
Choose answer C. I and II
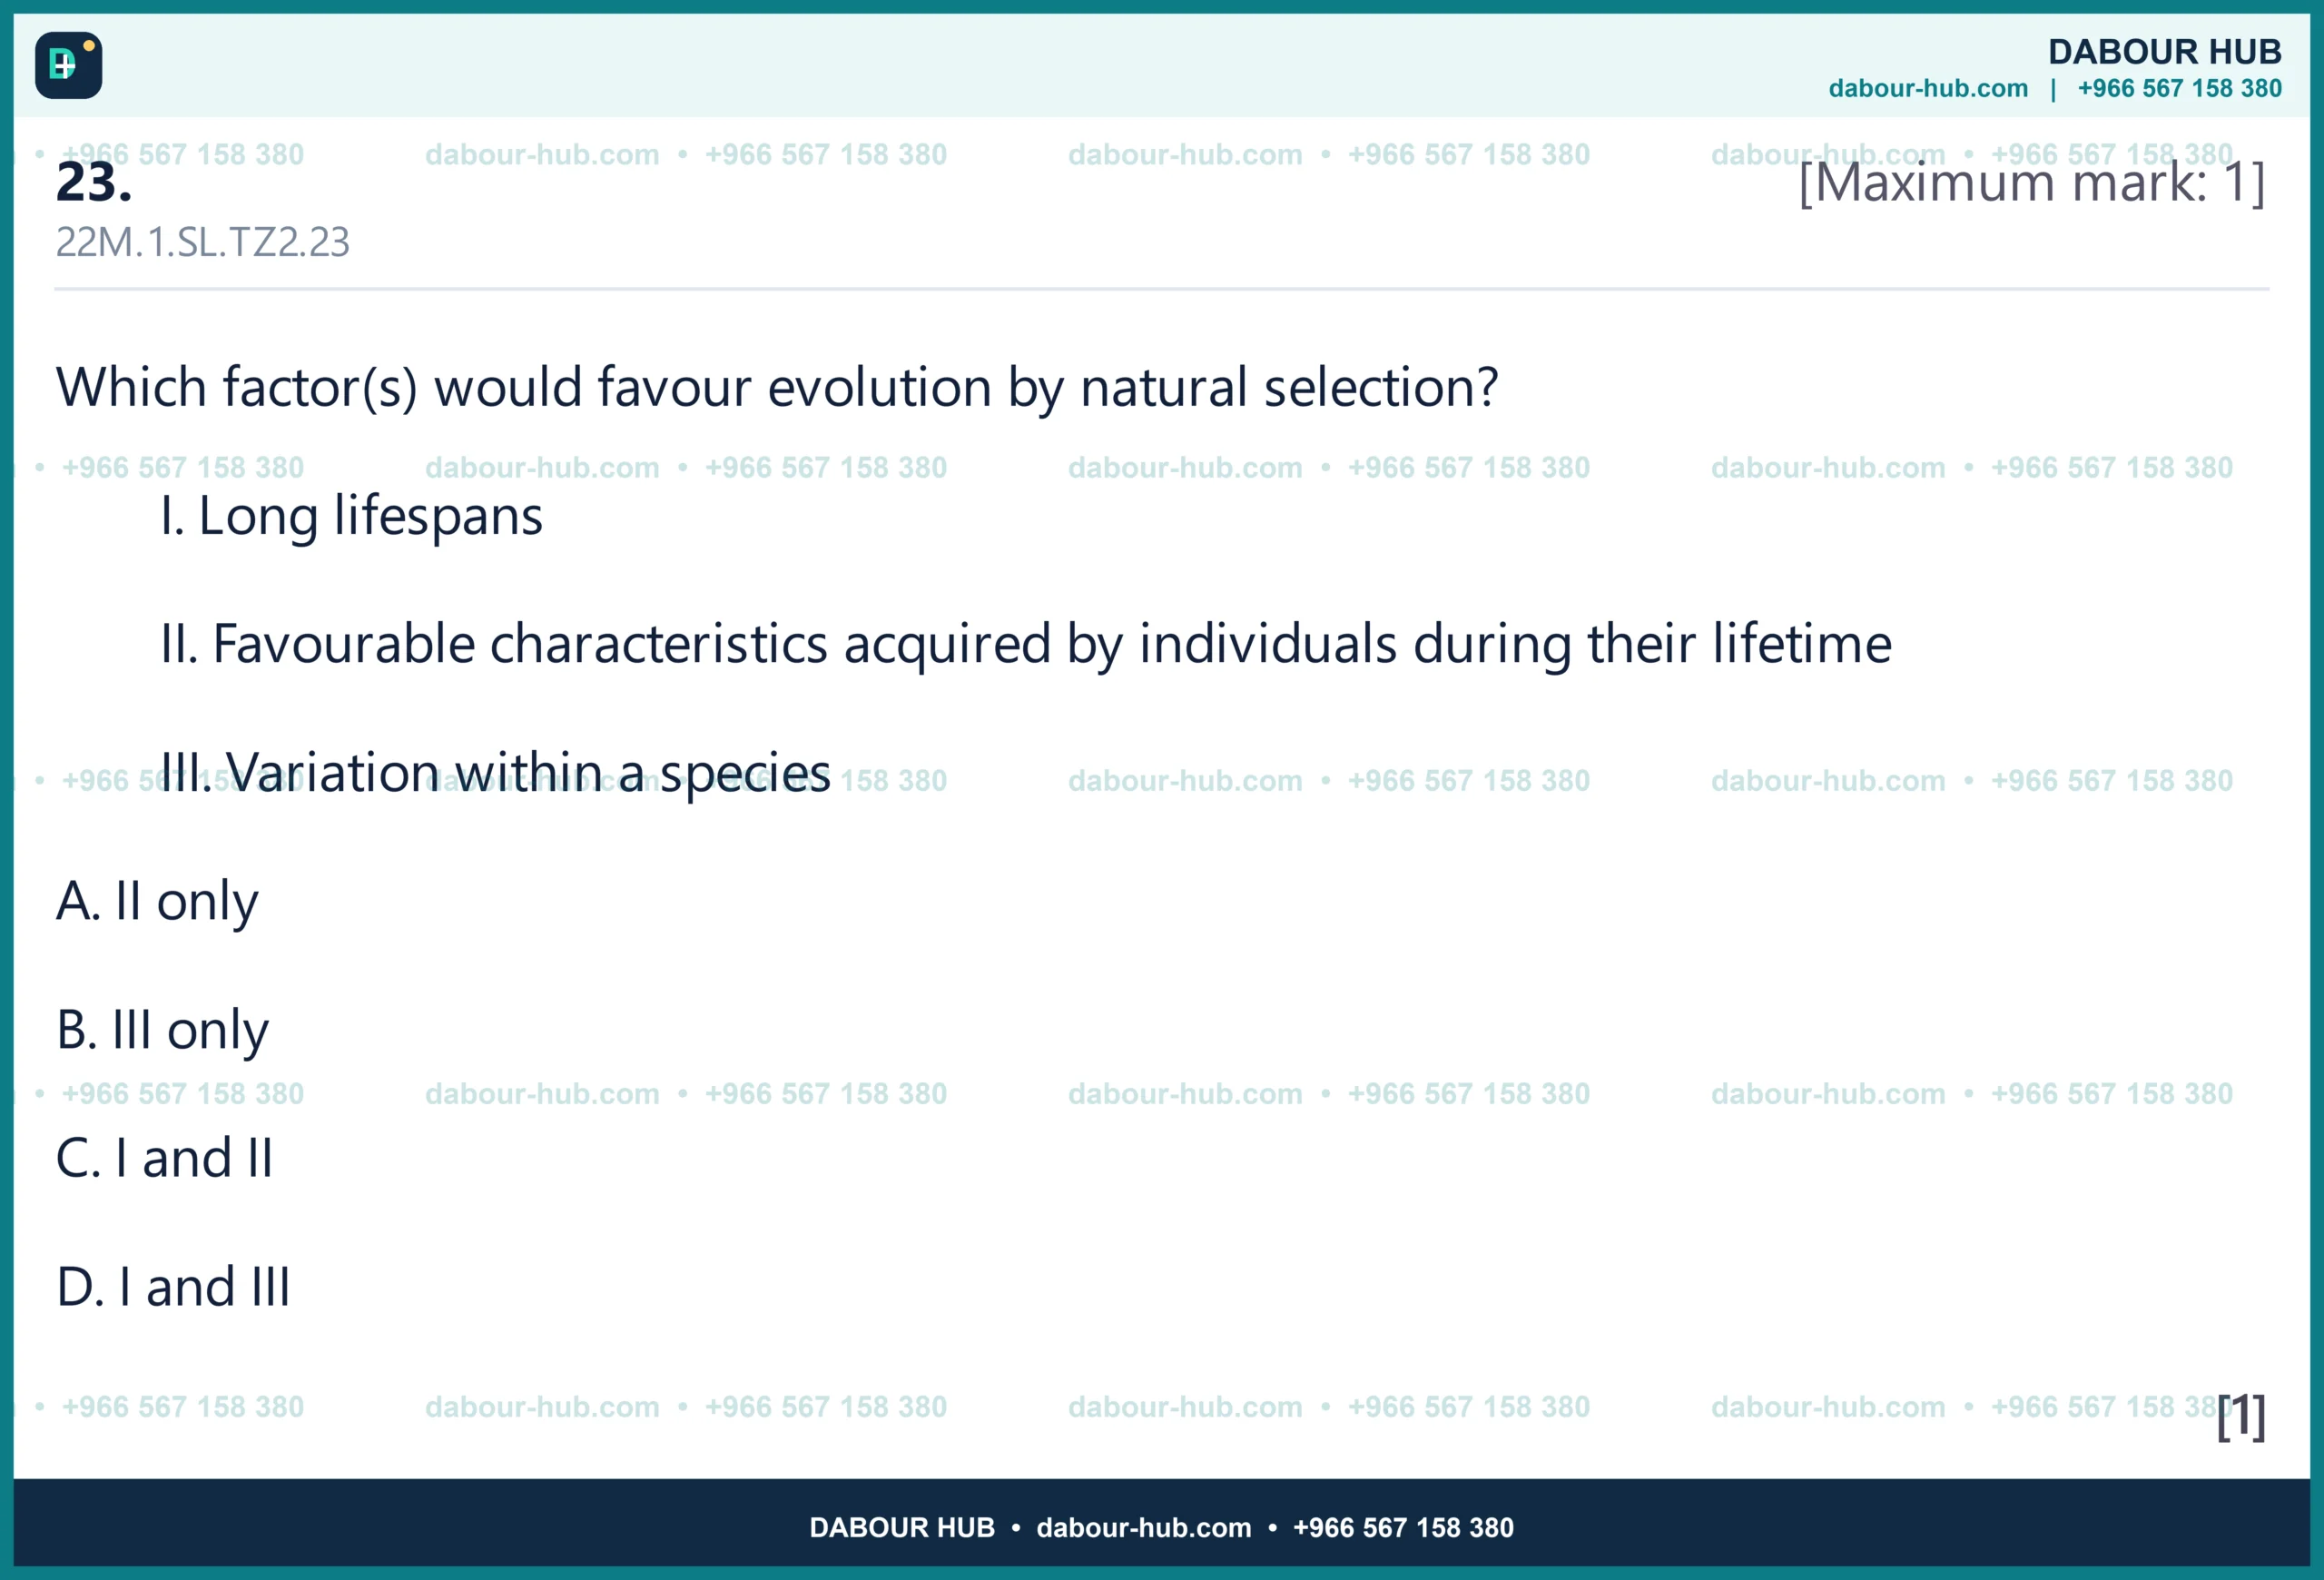click(164, 1158)
